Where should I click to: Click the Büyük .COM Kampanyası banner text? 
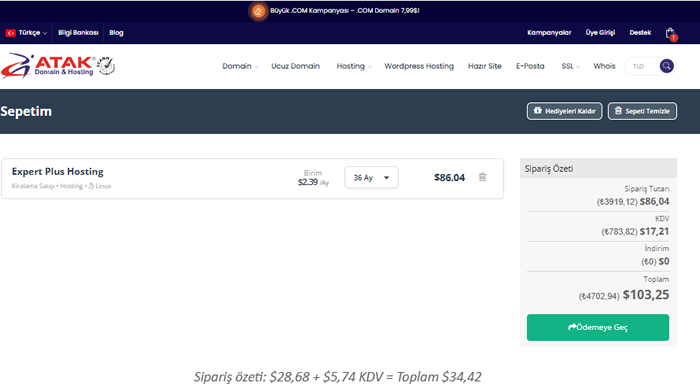345,11
